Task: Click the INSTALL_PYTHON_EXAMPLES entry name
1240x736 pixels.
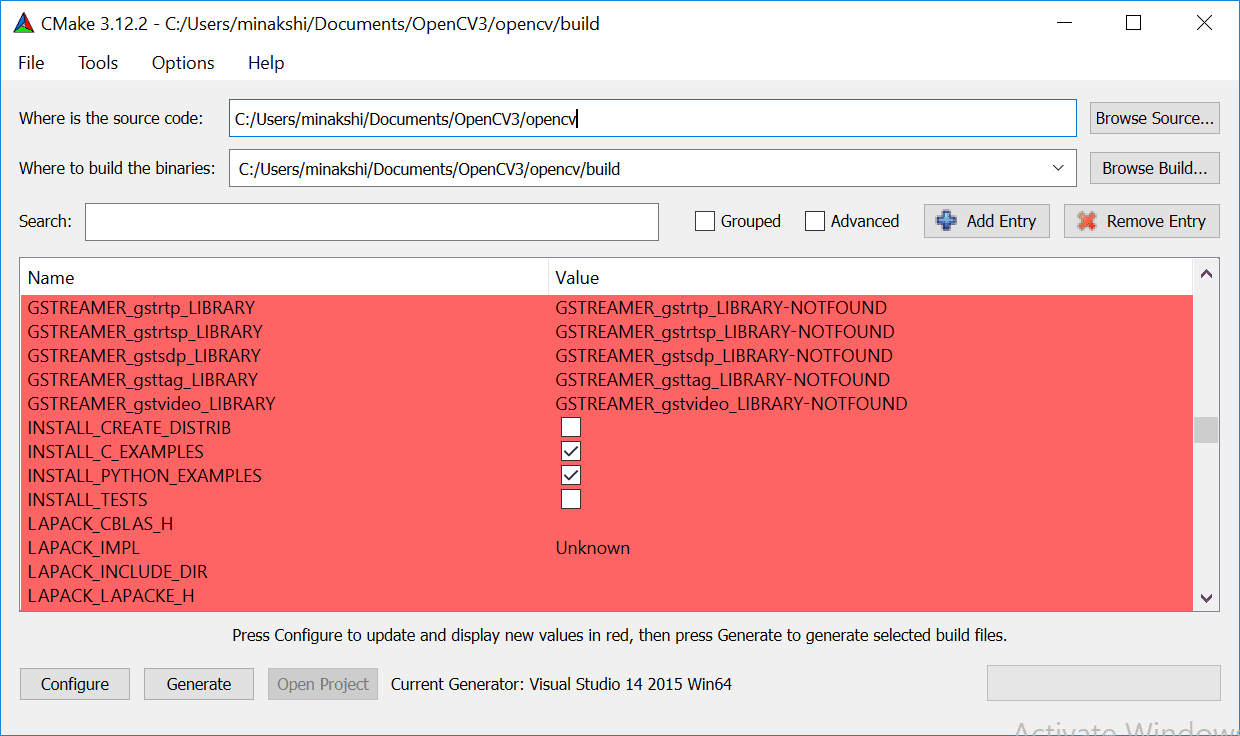Action: coord(145,475)
